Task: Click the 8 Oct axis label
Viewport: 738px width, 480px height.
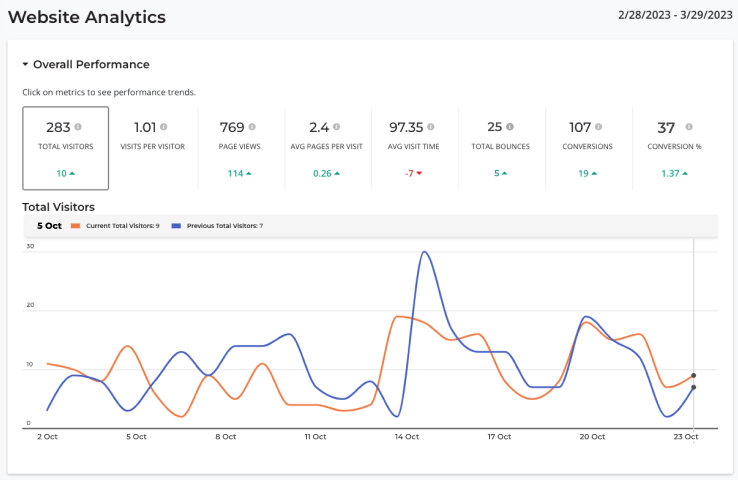Action: [x=225, y=437]
